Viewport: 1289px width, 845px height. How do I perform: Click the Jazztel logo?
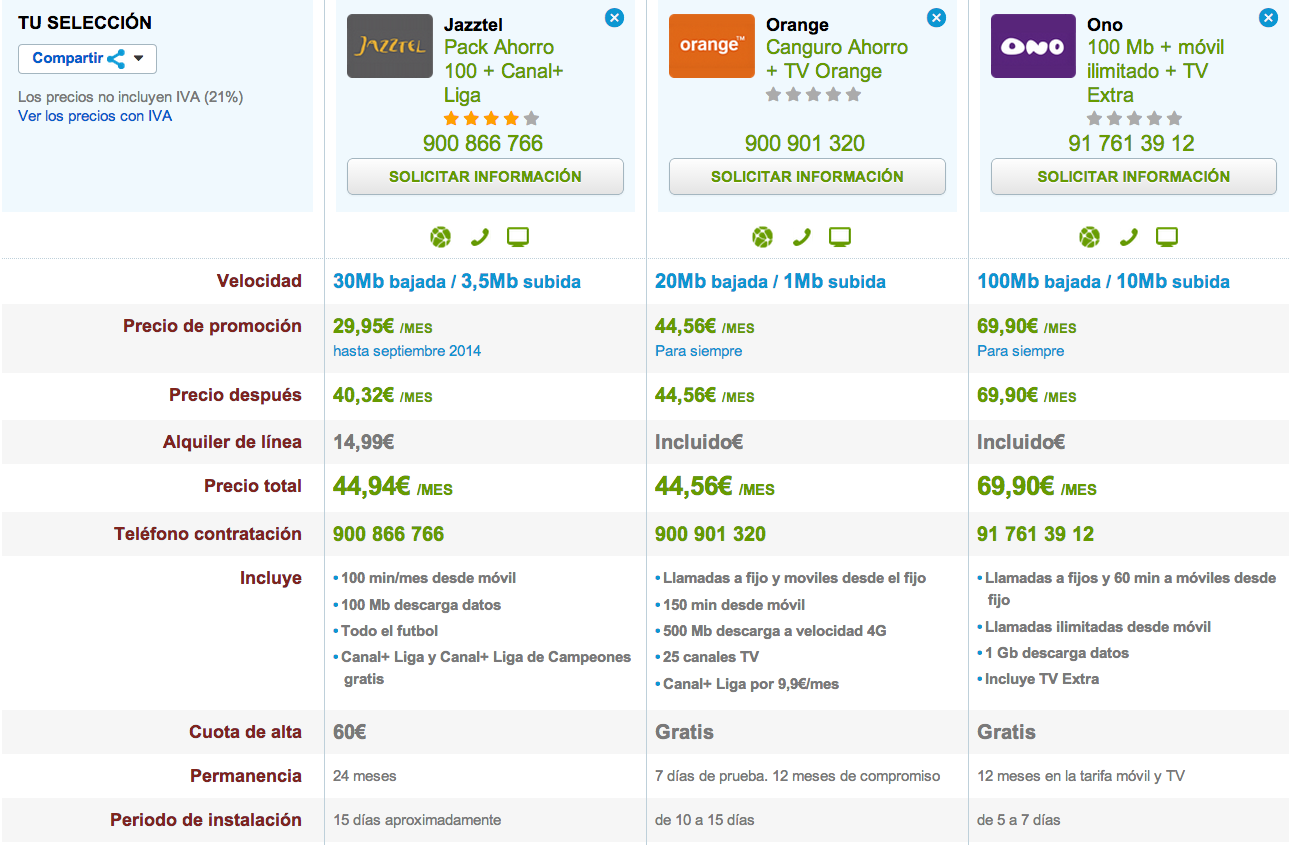[x=390, y=46]
